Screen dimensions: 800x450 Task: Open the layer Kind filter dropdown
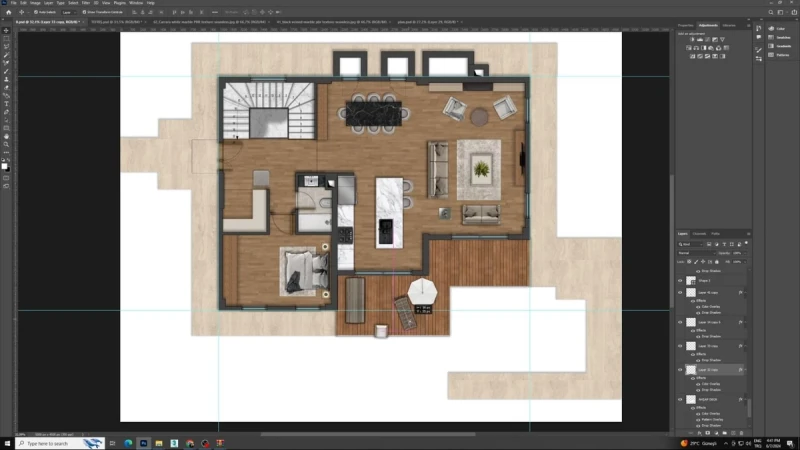pos(691,244)
